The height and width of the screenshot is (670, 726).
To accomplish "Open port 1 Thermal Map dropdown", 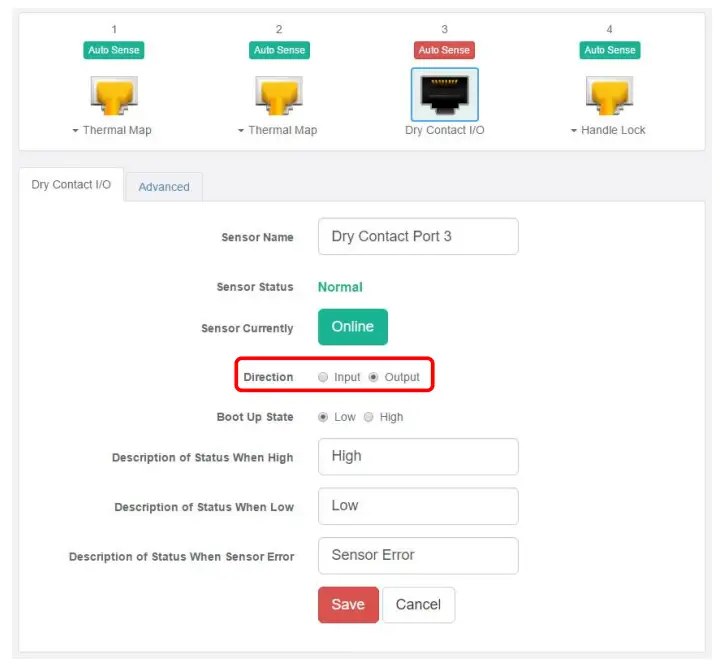I will point(111,130).
